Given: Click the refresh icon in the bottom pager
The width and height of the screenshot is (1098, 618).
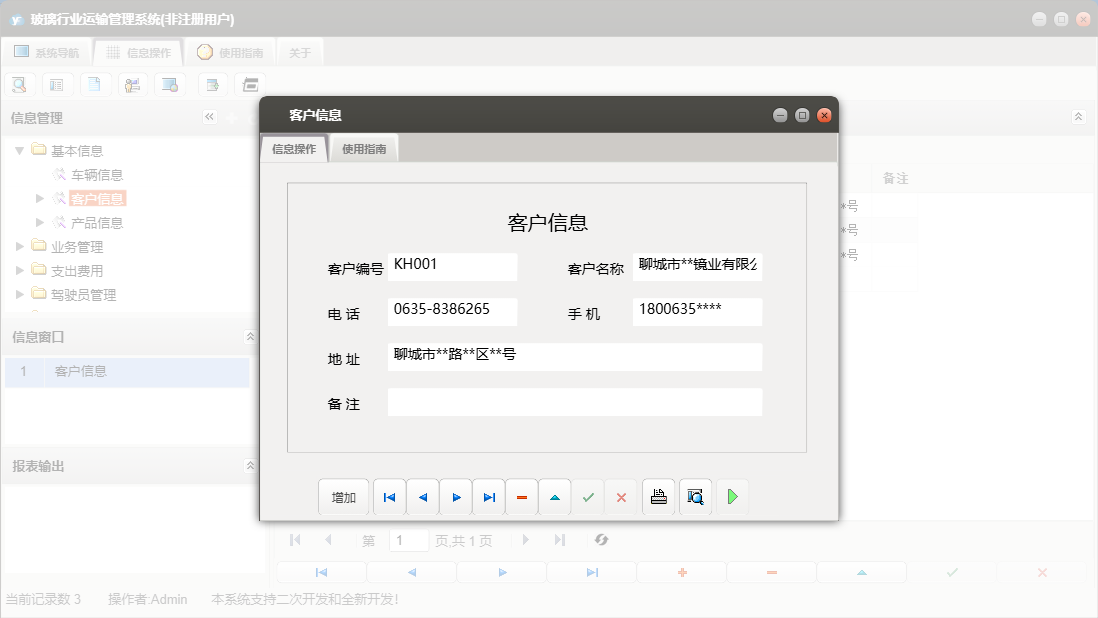Looking at the screenshot, I should point(600,540).
